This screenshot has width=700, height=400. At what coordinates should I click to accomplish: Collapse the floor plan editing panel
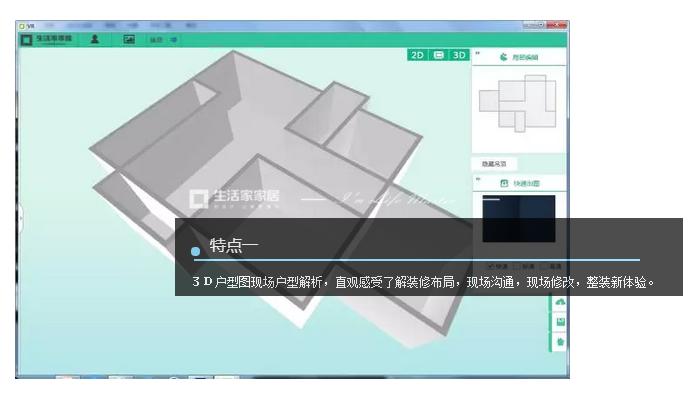point(477,53)
